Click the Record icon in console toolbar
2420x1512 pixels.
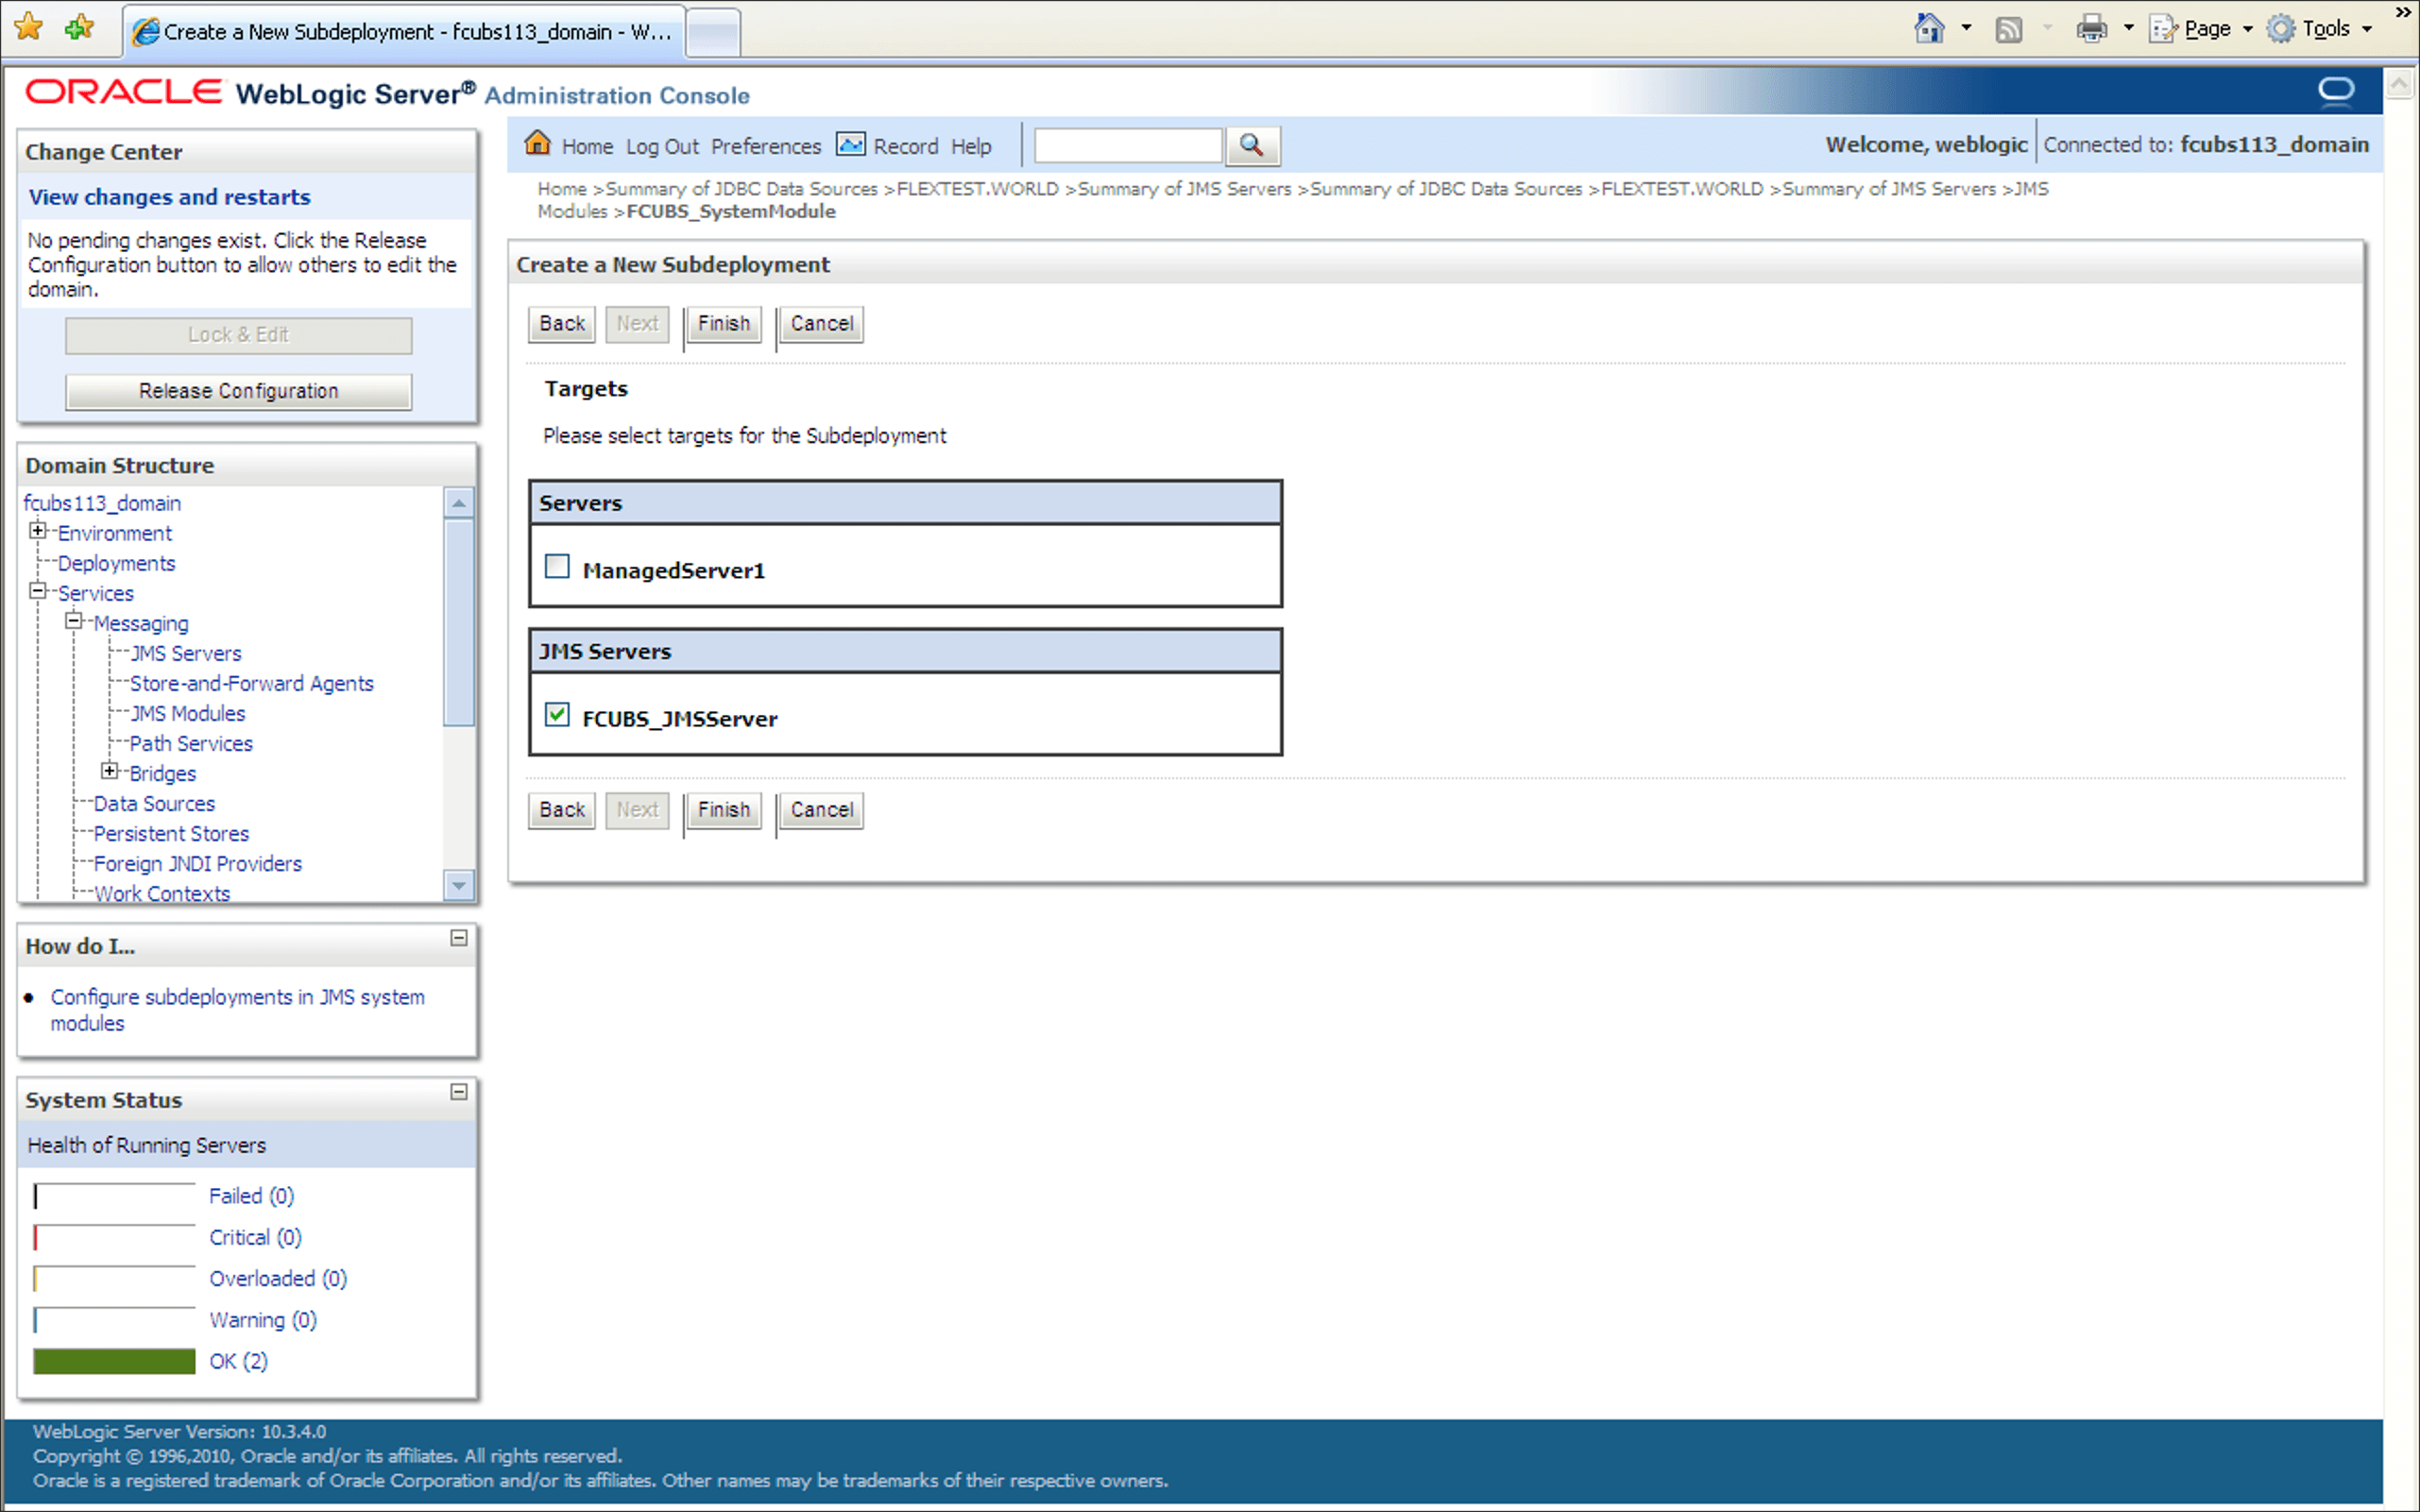(x=850, y=144)
